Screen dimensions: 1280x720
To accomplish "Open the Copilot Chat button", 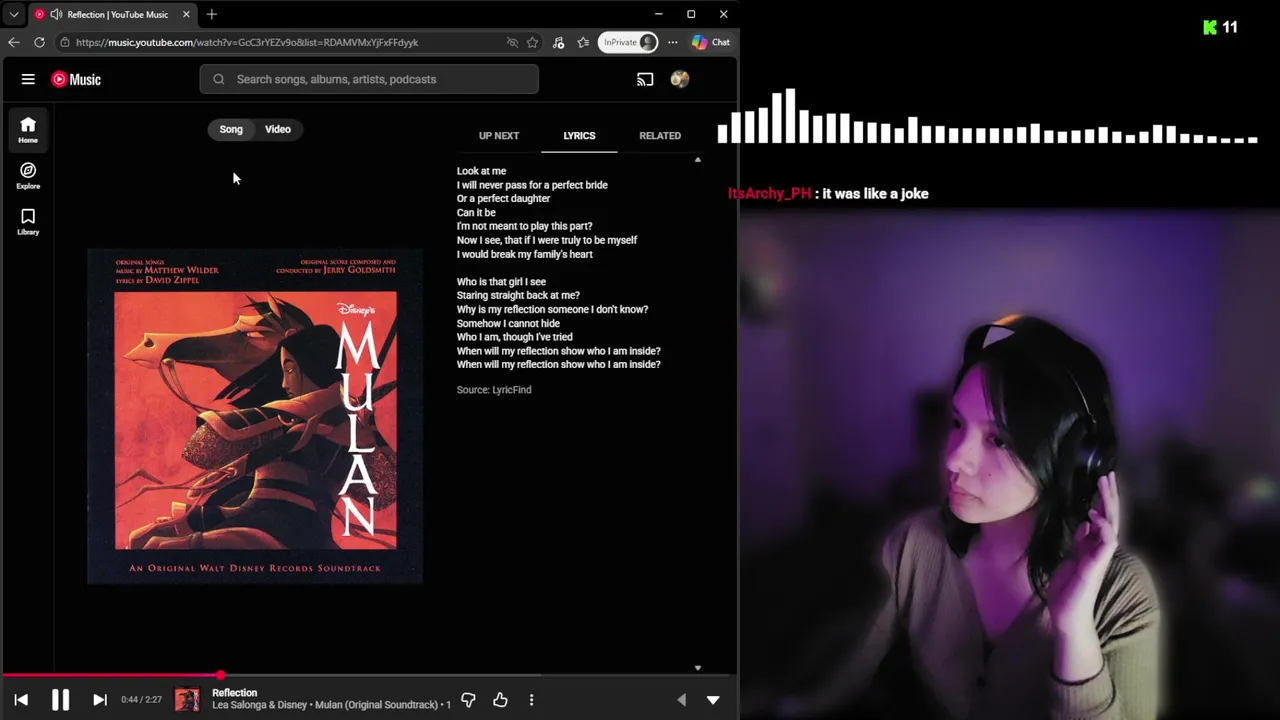I will [x=711, y=42].
